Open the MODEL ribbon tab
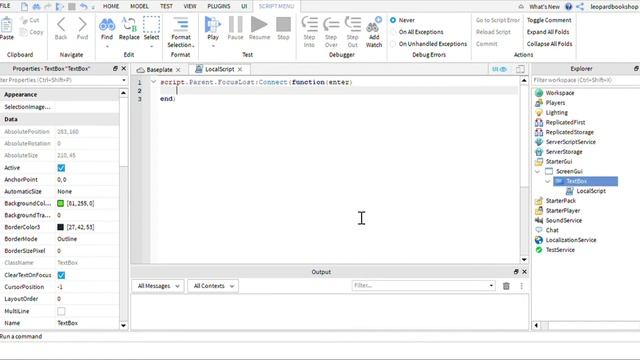Screen dimensions: 640x360 pyautogui.click(x=139, y=6)
